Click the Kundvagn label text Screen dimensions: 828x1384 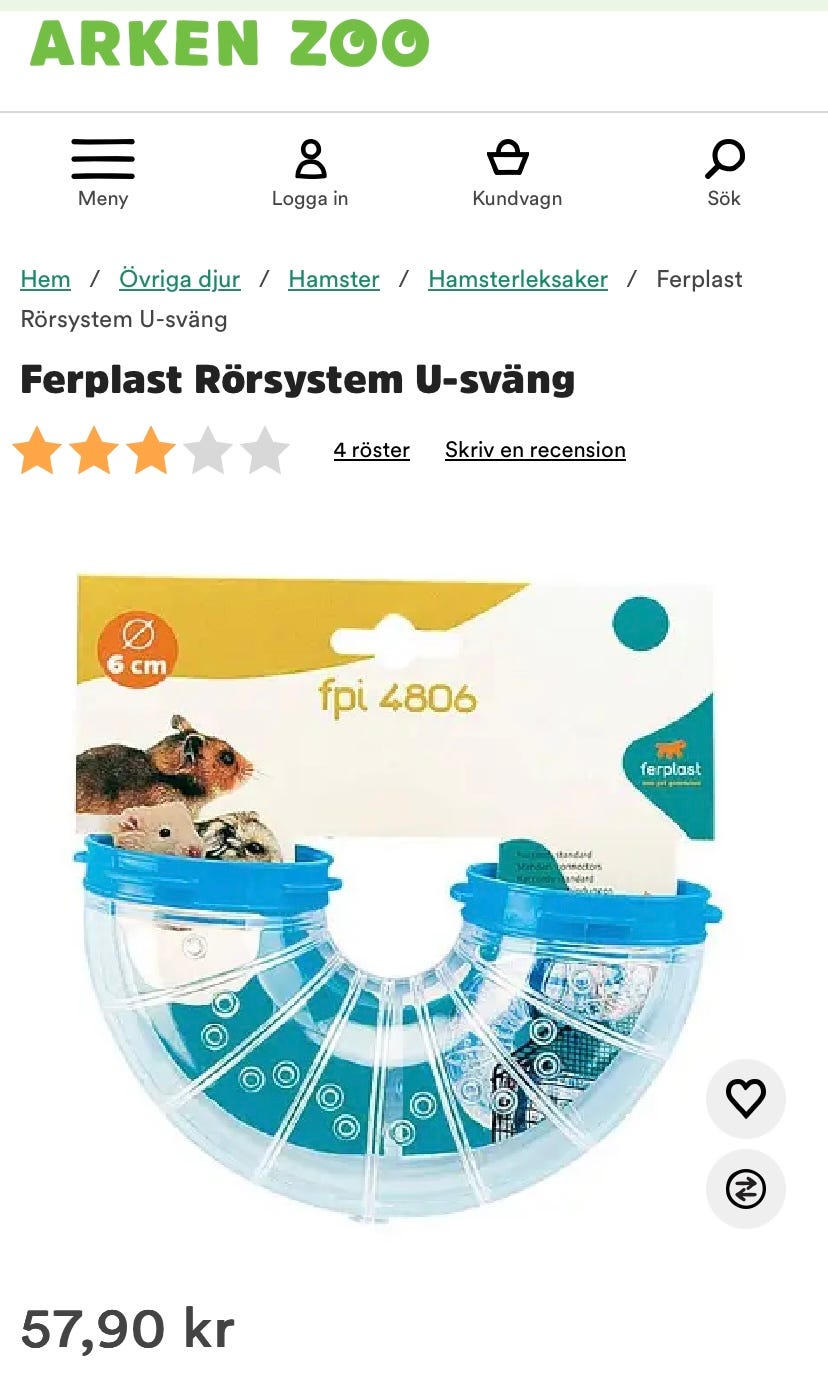pos(517,198)
